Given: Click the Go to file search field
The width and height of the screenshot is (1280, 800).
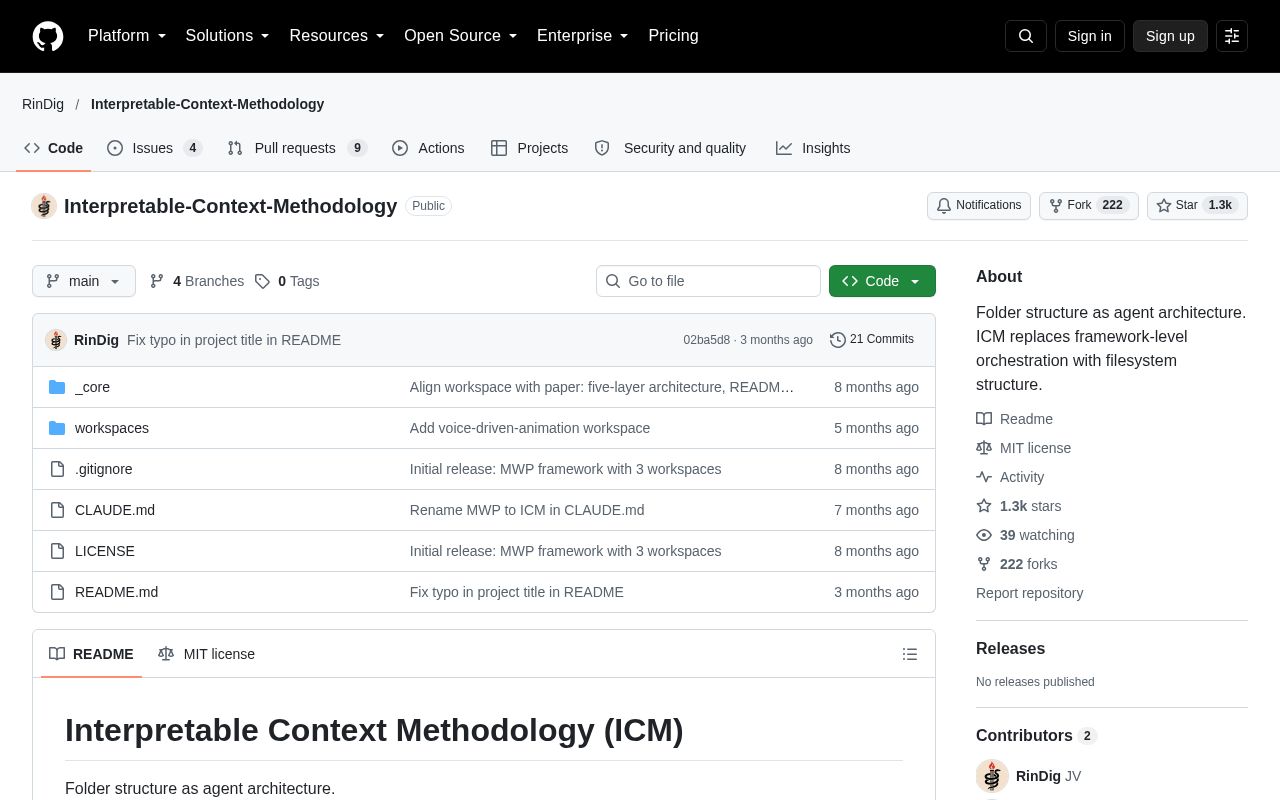Looking at the screenshot, I should 708,281.
